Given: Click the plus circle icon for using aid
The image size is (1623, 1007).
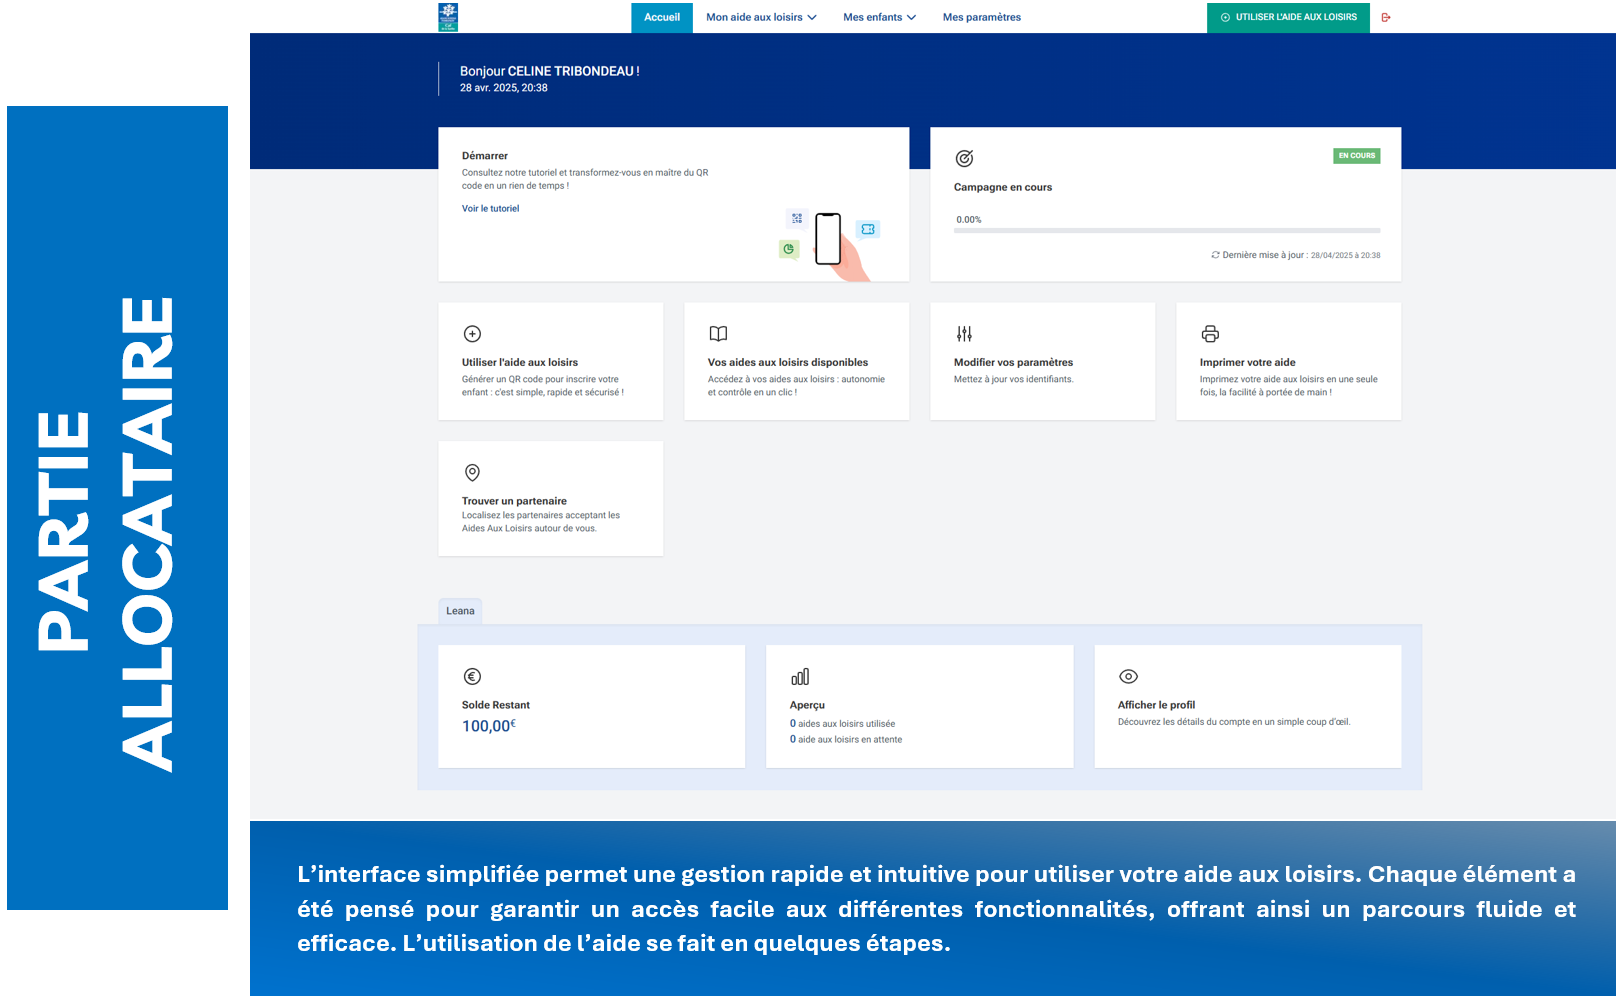Looking at the screenshot, I should click(473, 334).
